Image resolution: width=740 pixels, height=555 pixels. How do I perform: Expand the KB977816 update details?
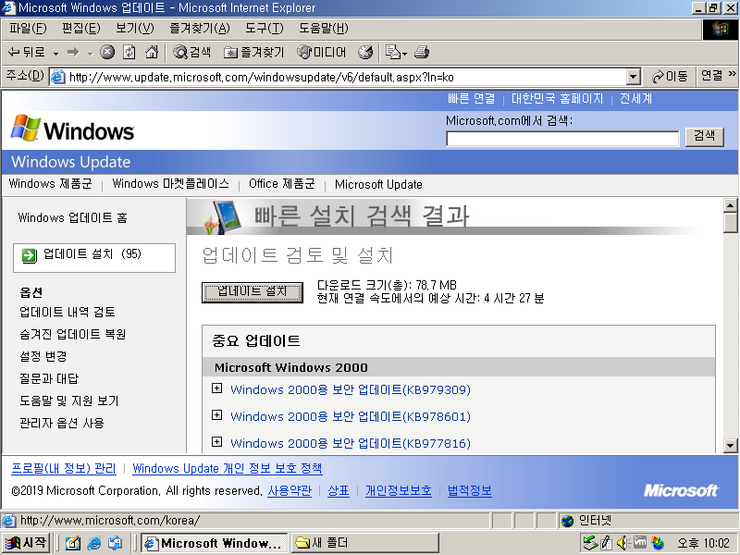point(217,442)
